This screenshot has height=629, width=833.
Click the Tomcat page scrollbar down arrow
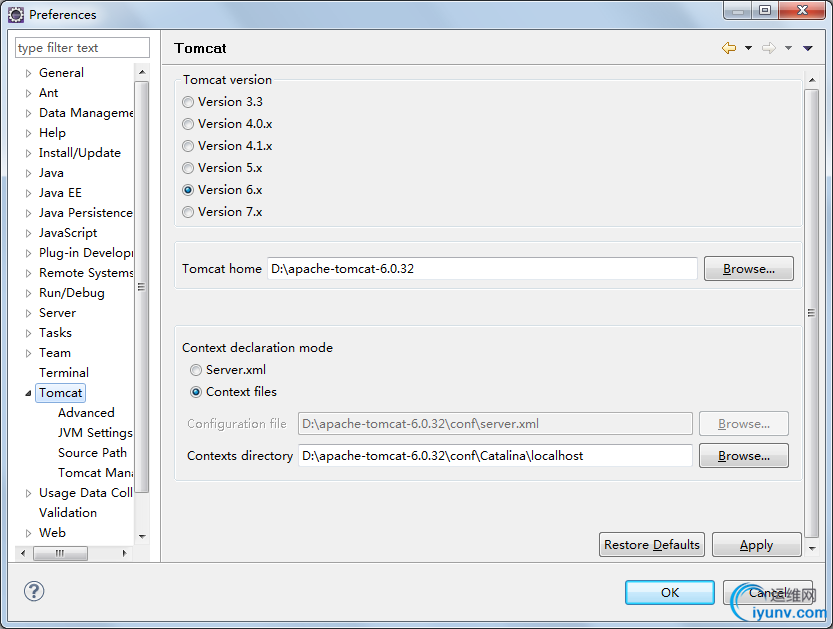812,548
